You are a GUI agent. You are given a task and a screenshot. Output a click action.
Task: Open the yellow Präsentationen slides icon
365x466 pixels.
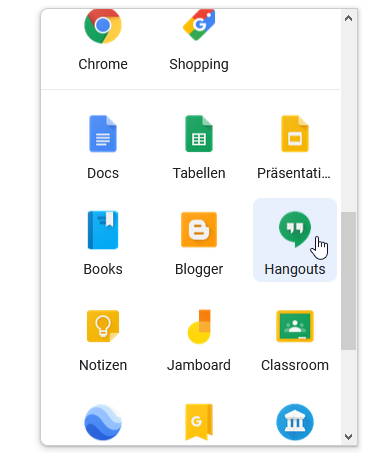tap(295, 134)
